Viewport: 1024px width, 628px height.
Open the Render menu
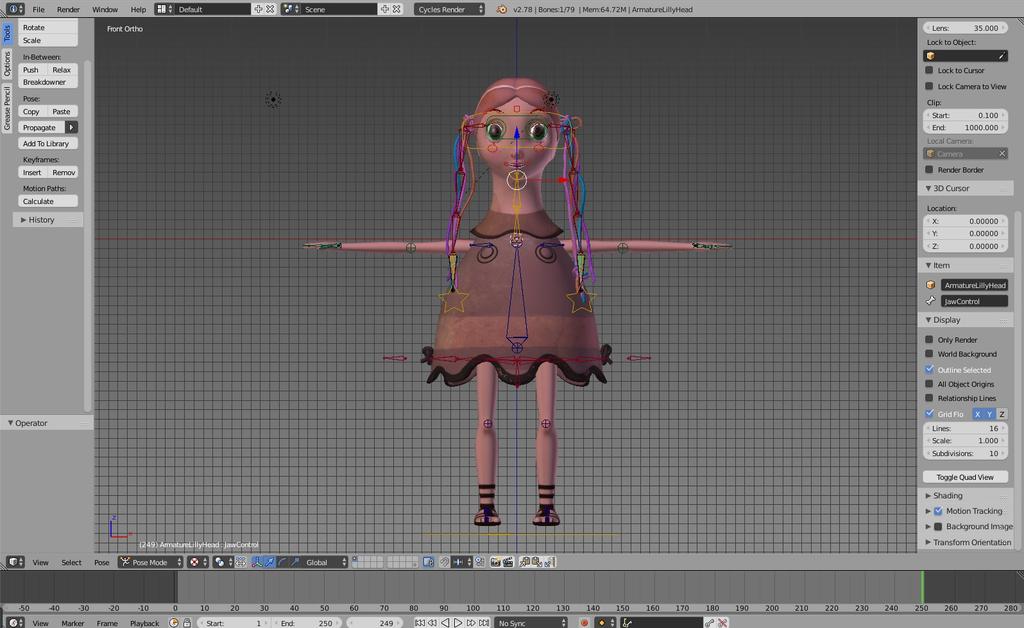pos(68,9)
